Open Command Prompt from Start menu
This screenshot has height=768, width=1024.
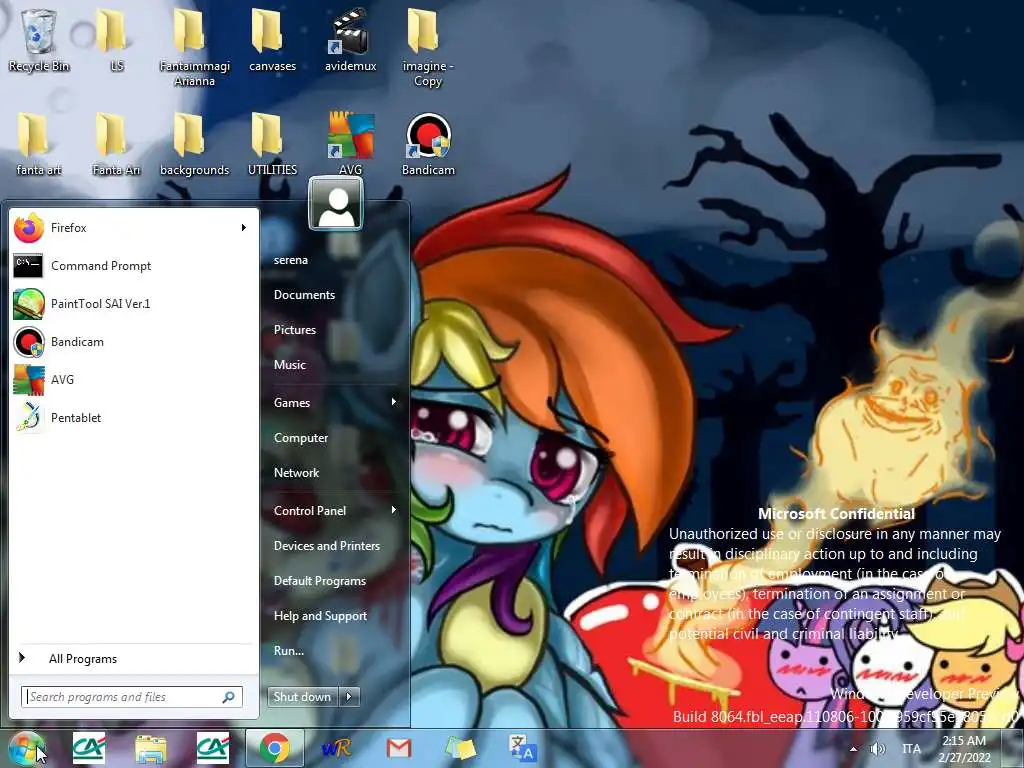tap(134, 266)
